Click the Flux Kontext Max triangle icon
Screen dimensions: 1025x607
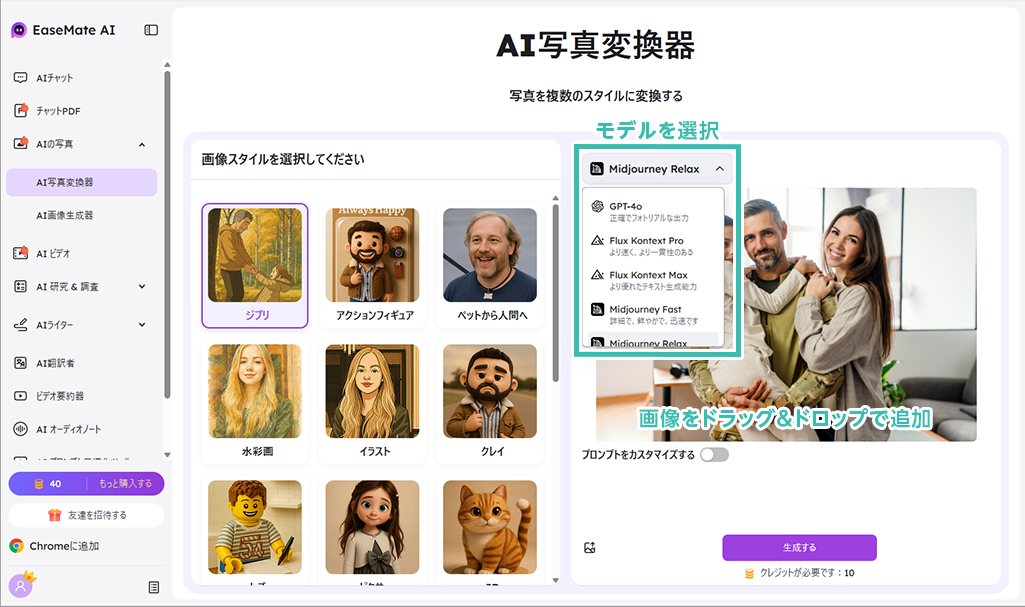pos(597,275)
